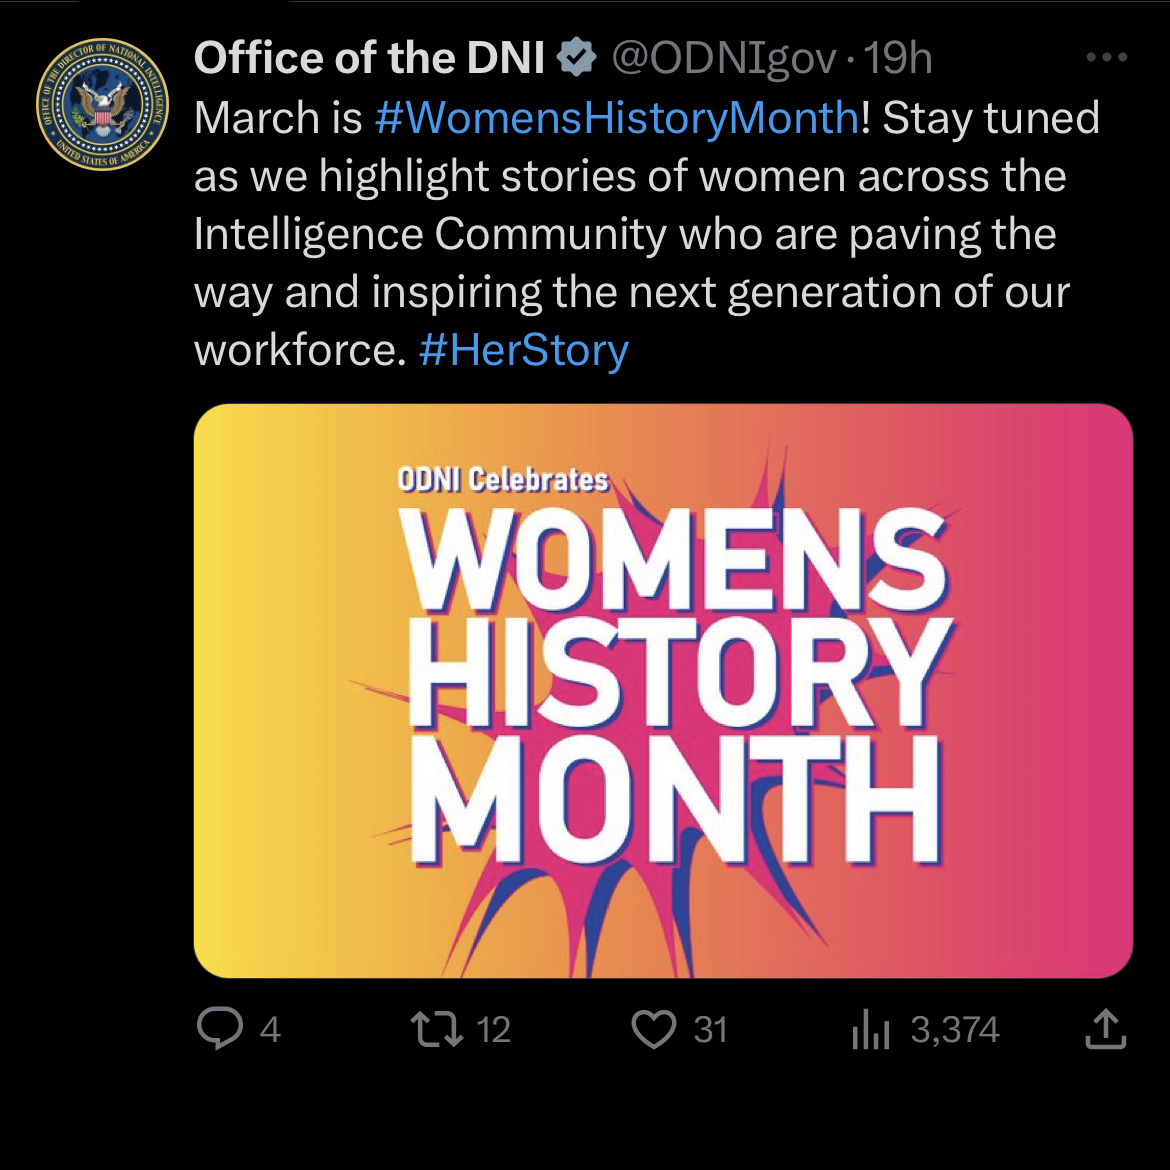Follow the #HerStory hashtag link

524,350
